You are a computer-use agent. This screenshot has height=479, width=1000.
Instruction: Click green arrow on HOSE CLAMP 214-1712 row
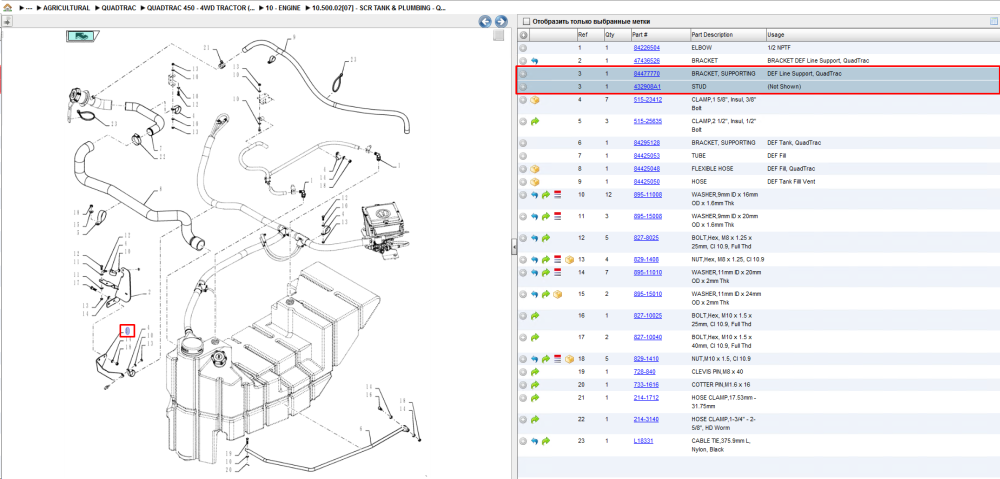(x=534, y=397)
